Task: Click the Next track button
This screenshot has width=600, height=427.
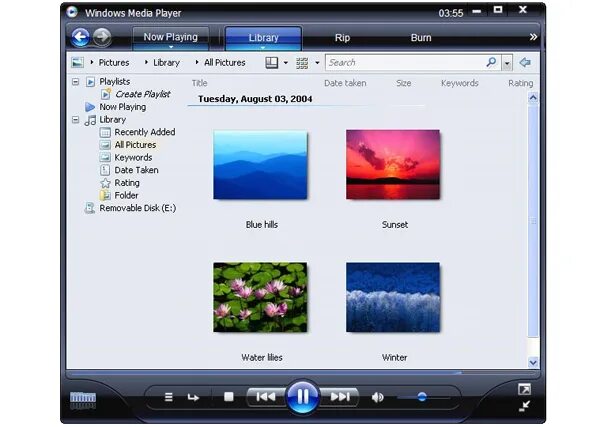Action: pos(340,397)
